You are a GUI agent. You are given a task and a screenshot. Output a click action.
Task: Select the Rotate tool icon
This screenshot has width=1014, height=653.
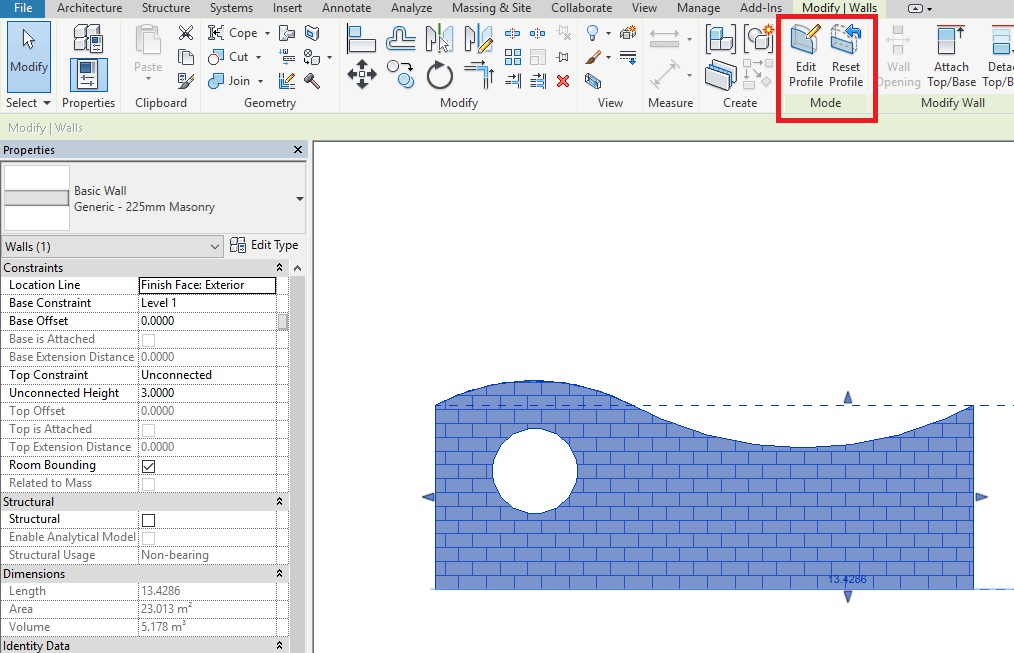pyautogui.click(x=440, y=75)
